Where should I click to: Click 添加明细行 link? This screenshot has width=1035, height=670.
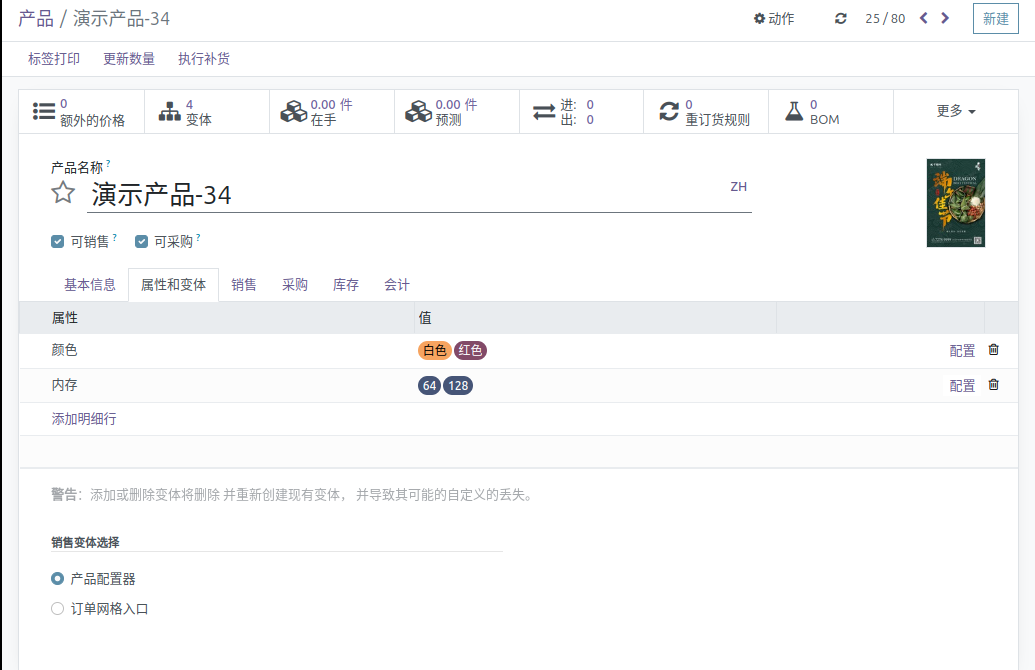click(84, 419)
